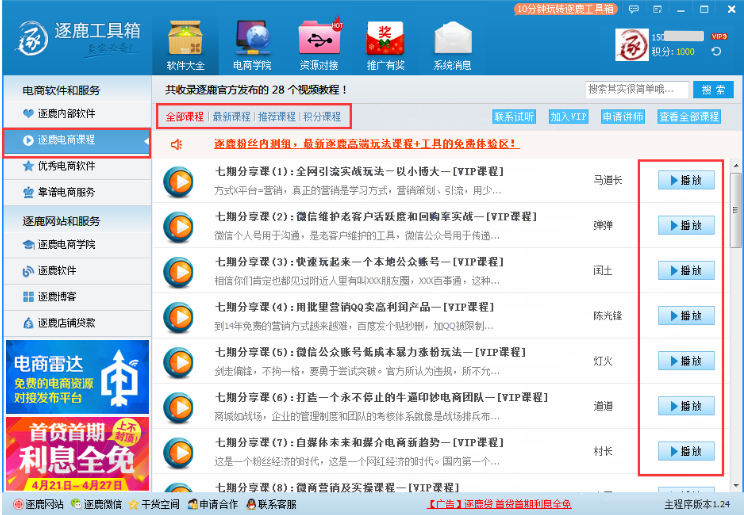Switch to 全部课程 tab
Screen dimensions: 744x515
click(185, 116)
